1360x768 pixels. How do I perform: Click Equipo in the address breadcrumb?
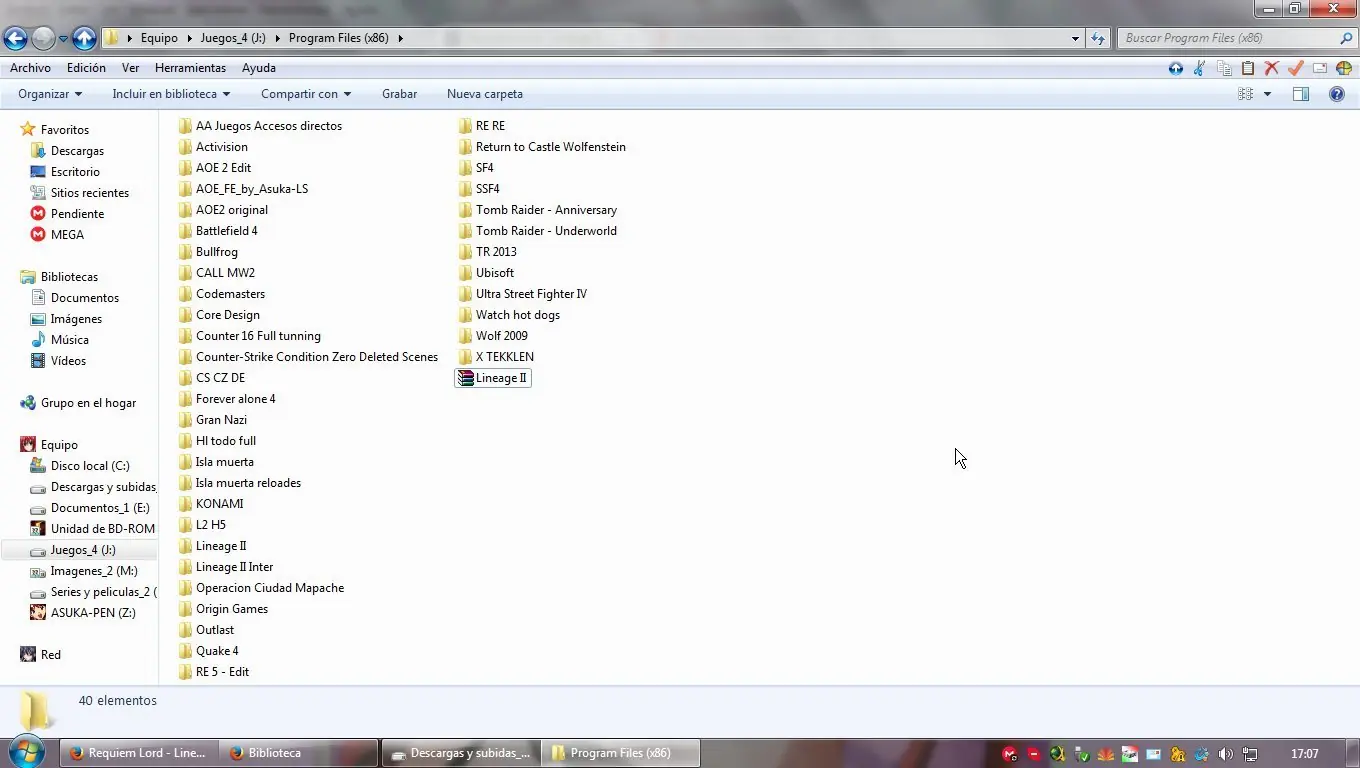[x=159, y=38]
